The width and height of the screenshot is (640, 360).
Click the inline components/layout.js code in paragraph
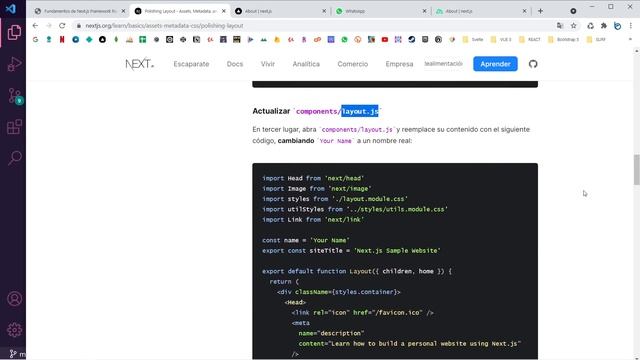pos(357,130)
